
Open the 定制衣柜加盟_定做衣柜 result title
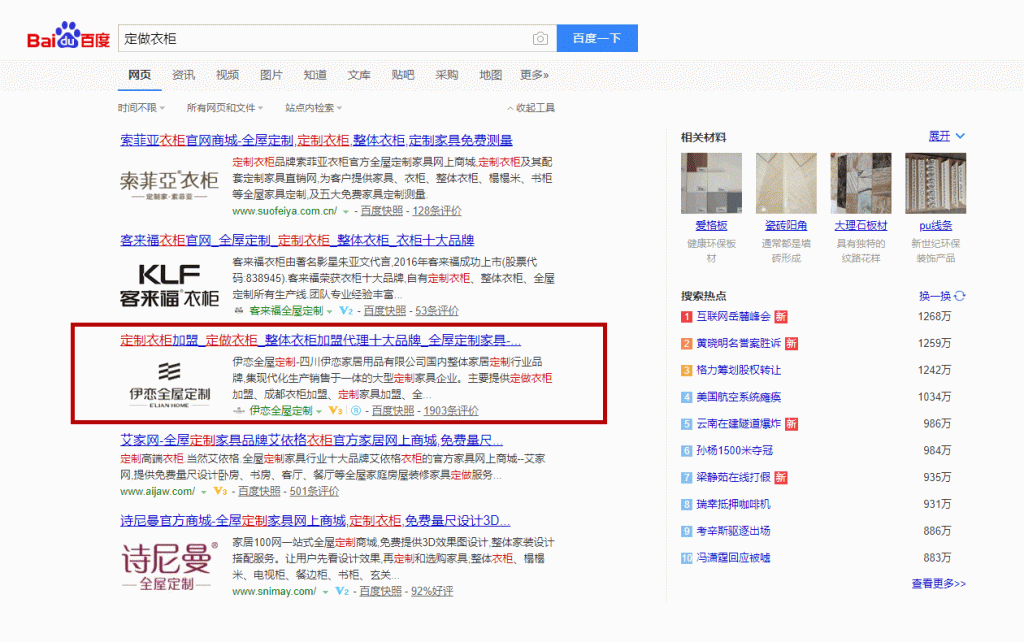point(321,340)
